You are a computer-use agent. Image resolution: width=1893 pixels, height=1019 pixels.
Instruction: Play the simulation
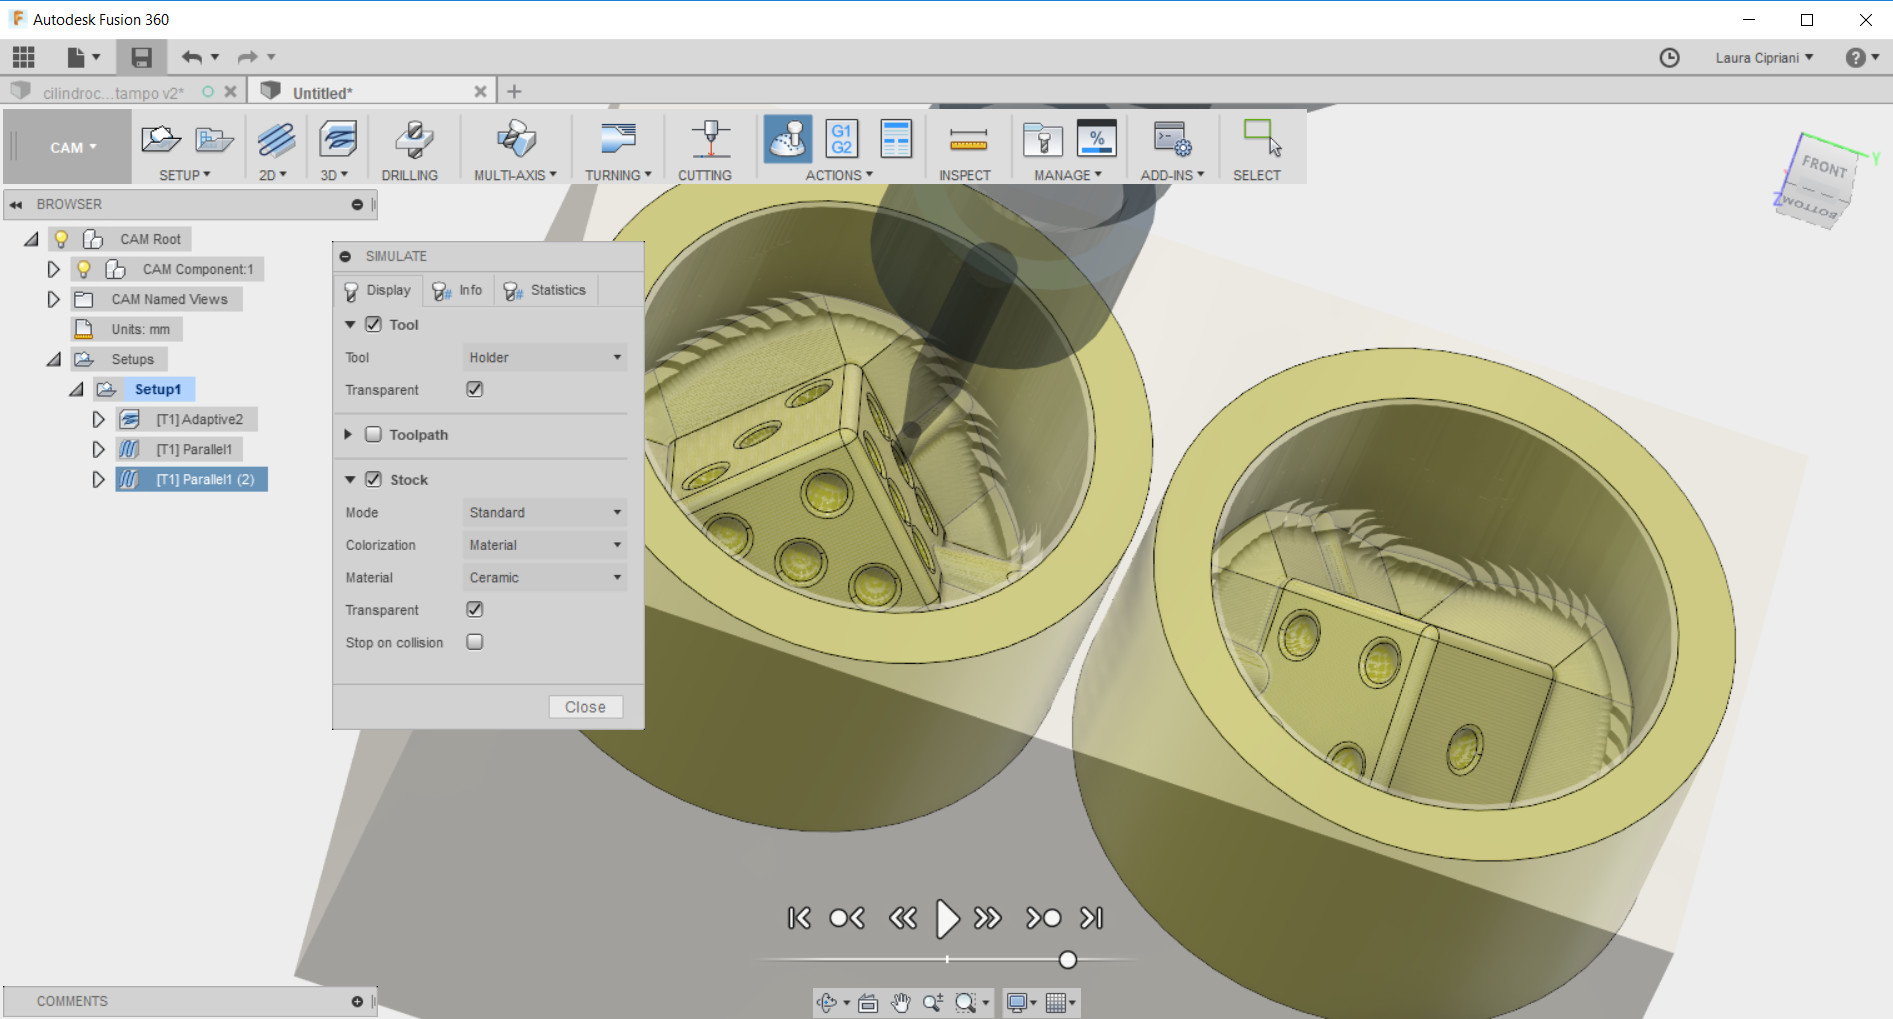tap(946, 918)
